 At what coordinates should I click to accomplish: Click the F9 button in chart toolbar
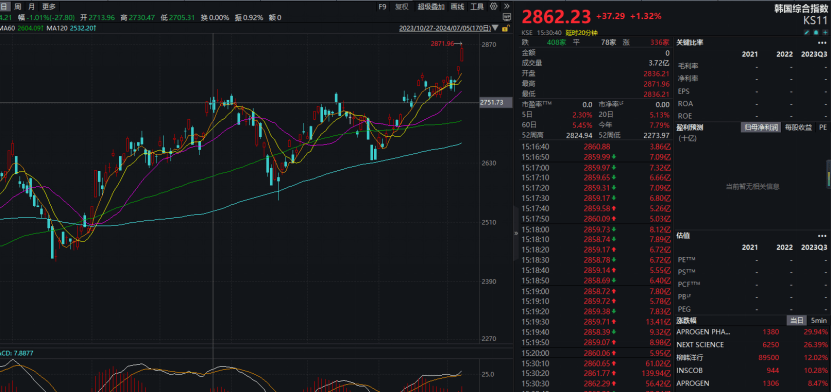(382, 6)
